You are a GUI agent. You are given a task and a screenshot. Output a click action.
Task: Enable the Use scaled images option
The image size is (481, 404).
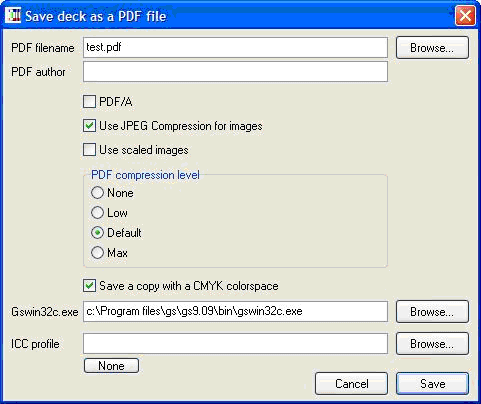tap(89, 150)
